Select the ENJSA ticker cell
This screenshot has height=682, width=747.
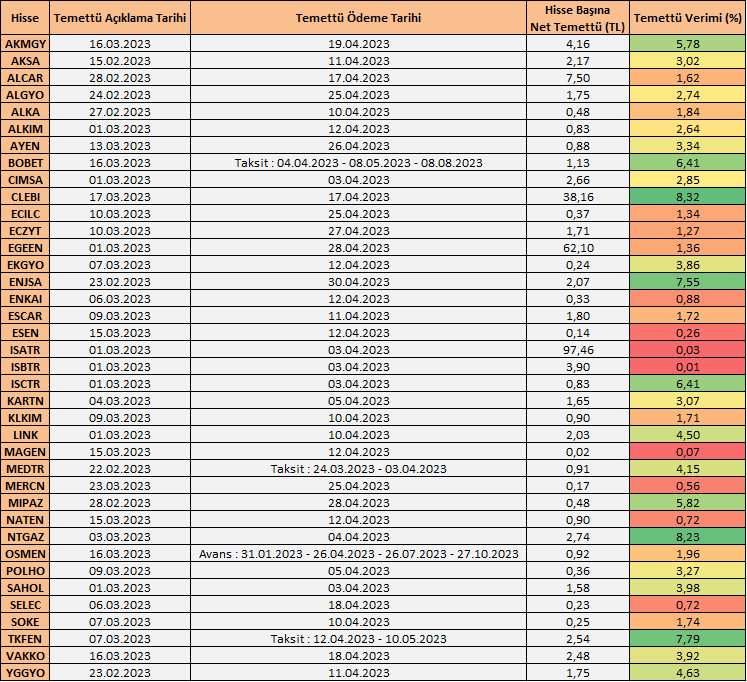(25, 282)
